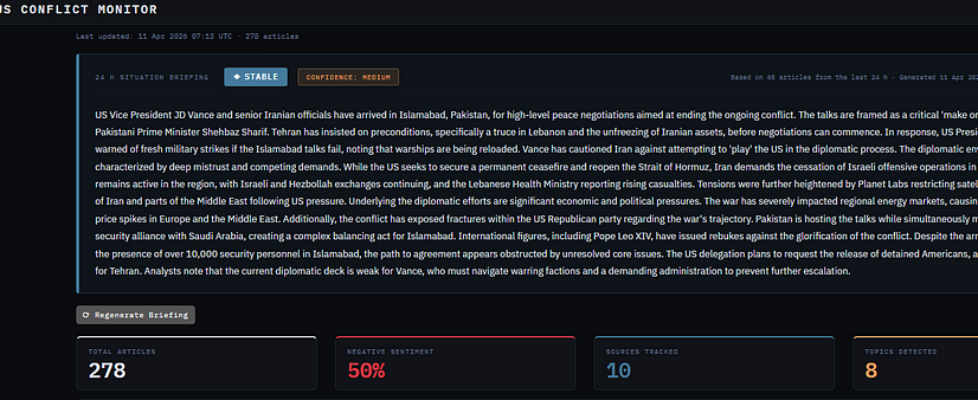
Task: Click the Conflict Monitor page title
Action: 80,10
